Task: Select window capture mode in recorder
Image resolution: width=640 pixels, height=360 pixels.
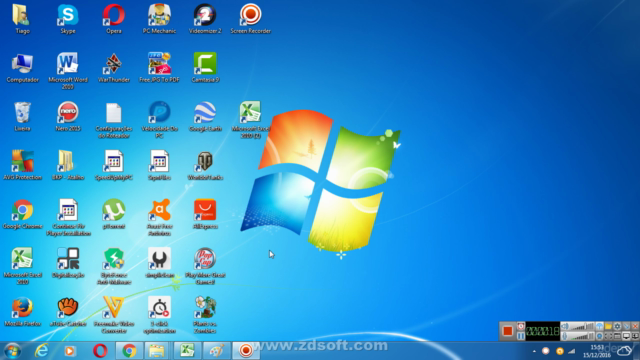Action: [618, 336]
